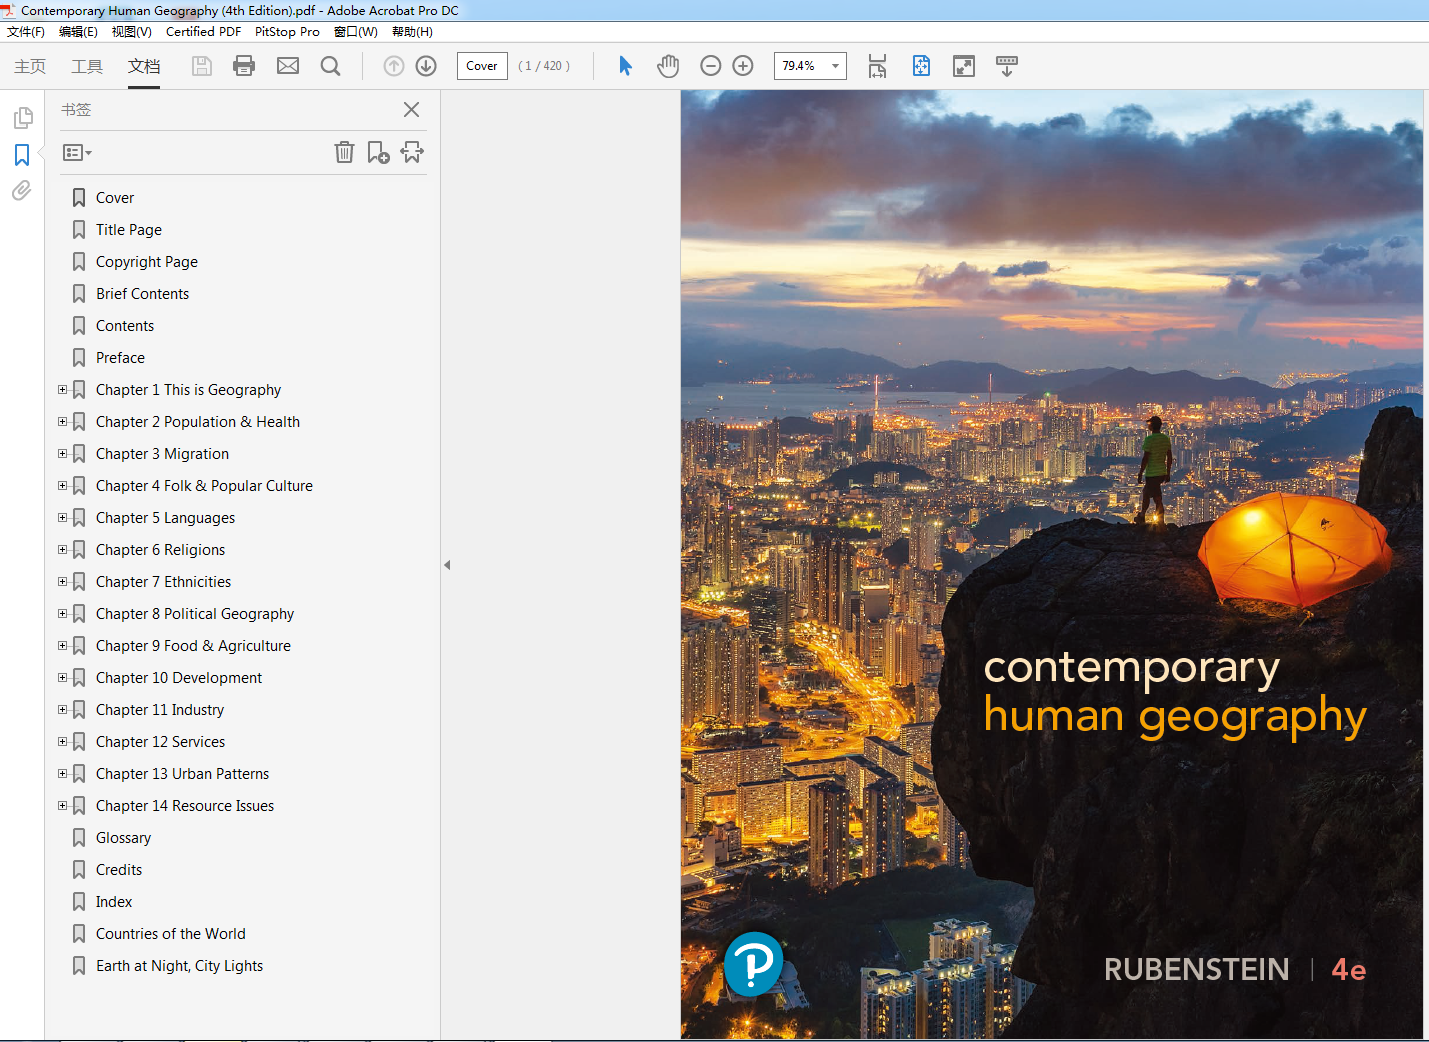The width and height of the screenshot is (1429, 1042).
Task: Select Chapter 11 Industry bookmark
Action: [160, 710]
